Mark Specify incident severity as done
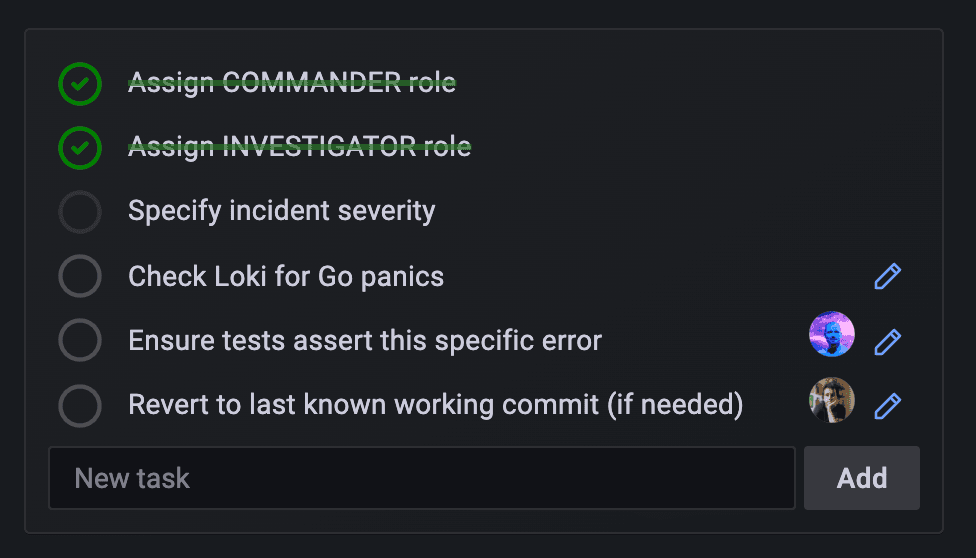976x558 pixels. (x=80, y=212)
